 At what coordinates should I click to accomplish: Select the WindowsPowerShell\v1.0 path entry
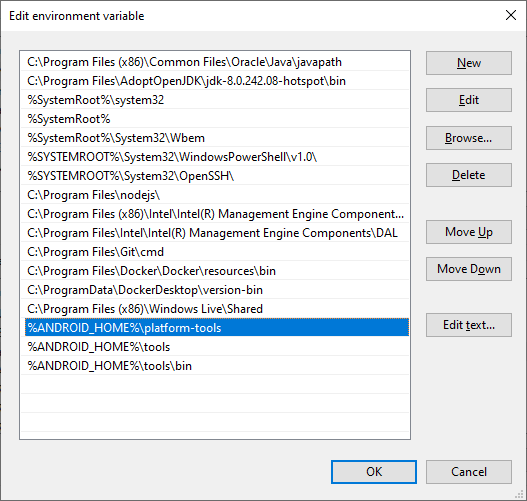coord(215,157)
